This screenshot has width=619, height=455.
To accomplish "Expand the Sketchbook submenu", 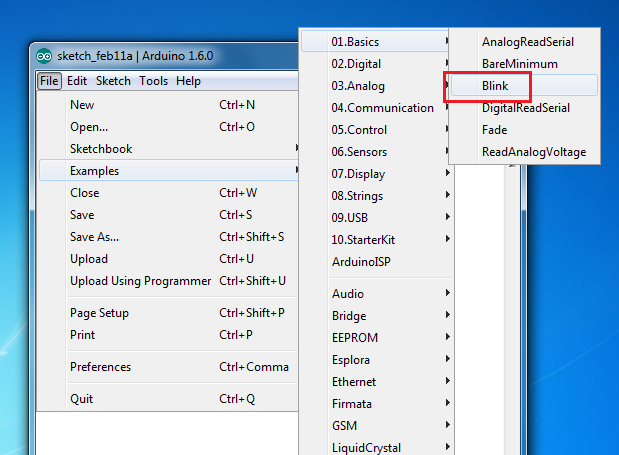I will pos(169,149).
